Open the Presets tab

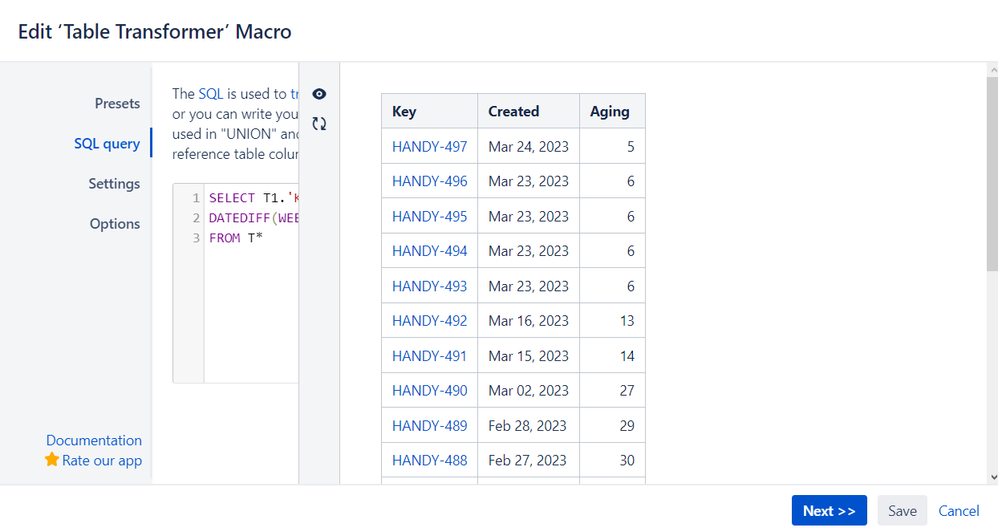117,103
